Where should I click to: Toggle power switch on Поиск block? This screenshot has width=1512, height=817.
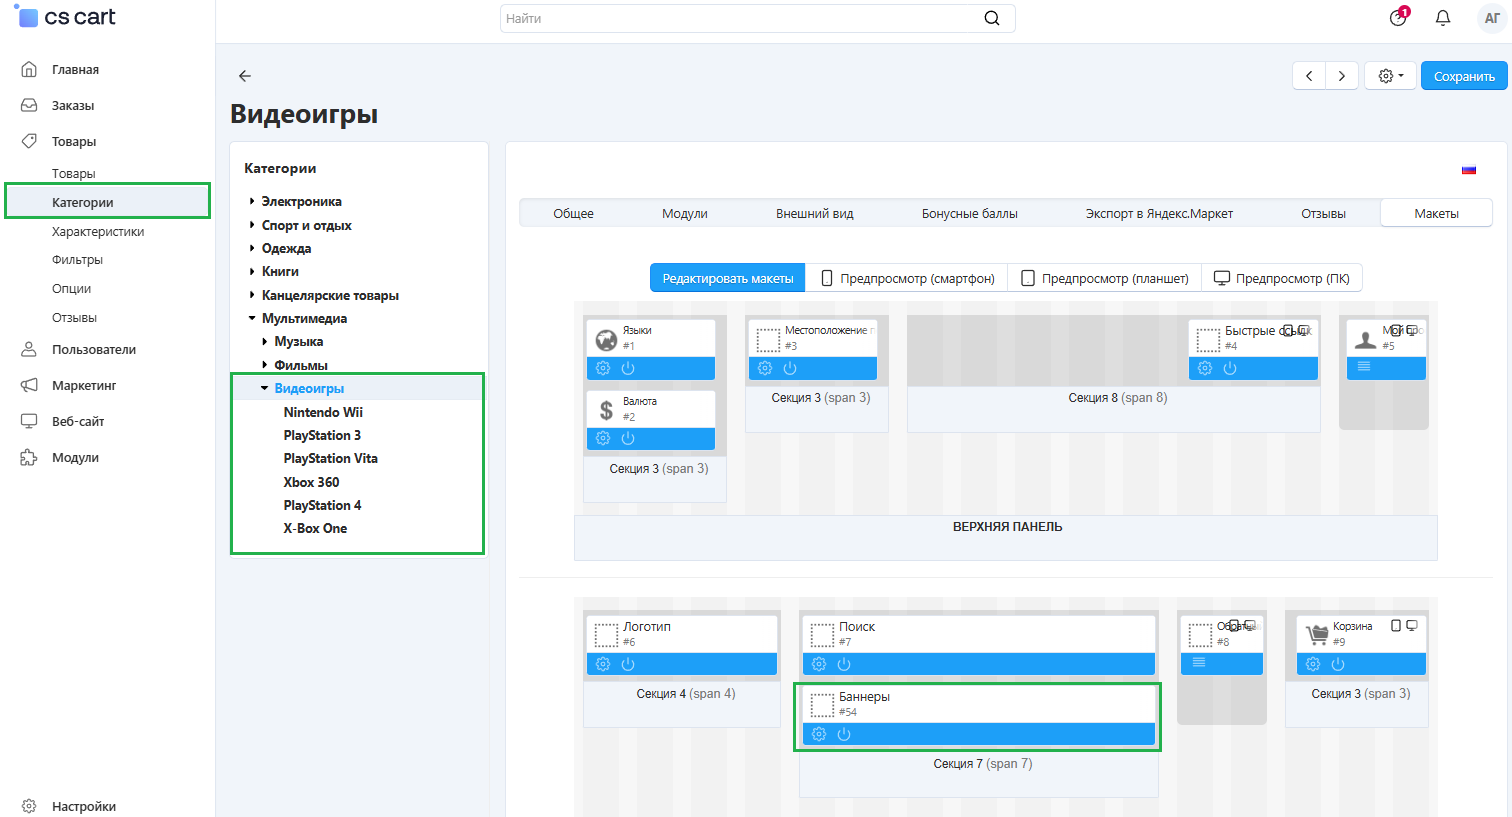click(844, 664)
